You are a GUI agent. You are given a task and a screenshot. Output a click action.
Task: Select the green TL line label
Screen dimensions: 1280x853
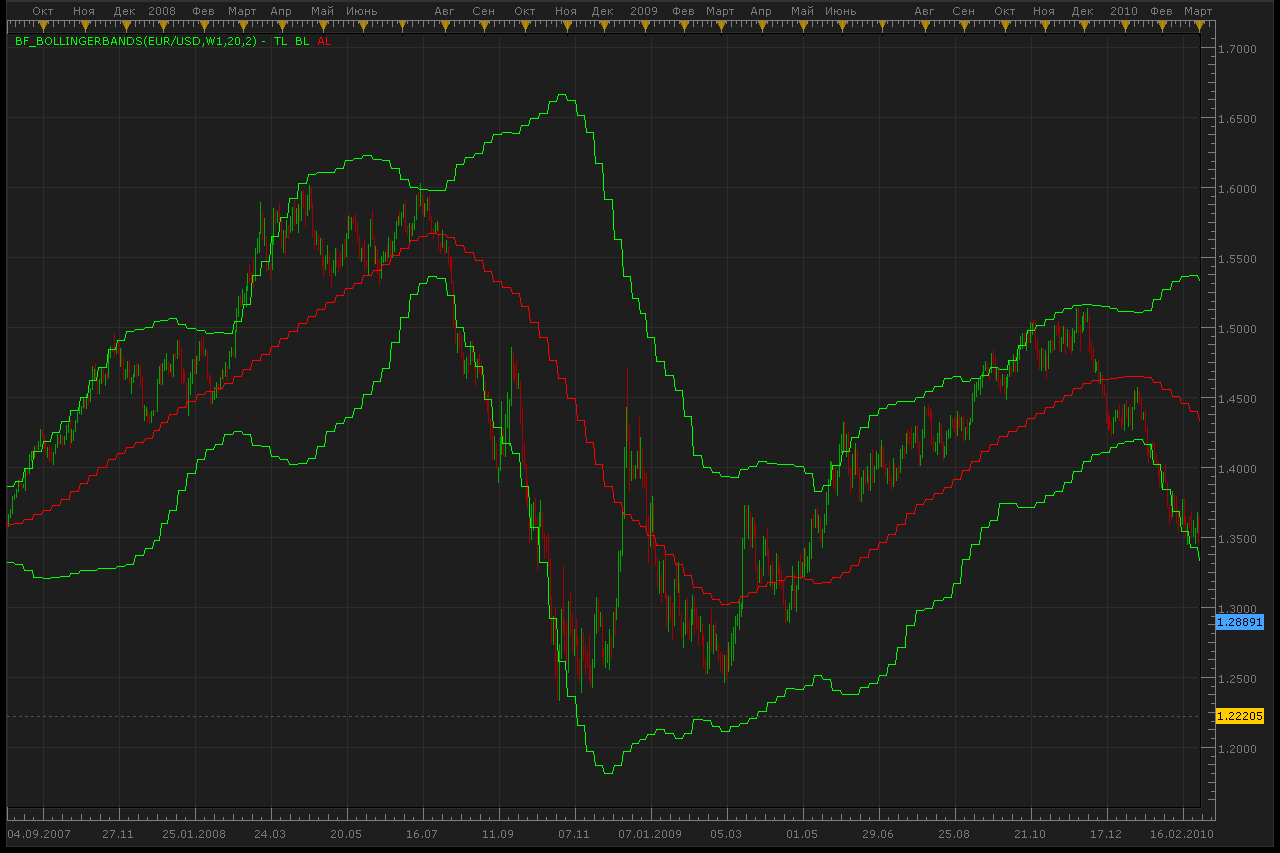tap(281, 42)
